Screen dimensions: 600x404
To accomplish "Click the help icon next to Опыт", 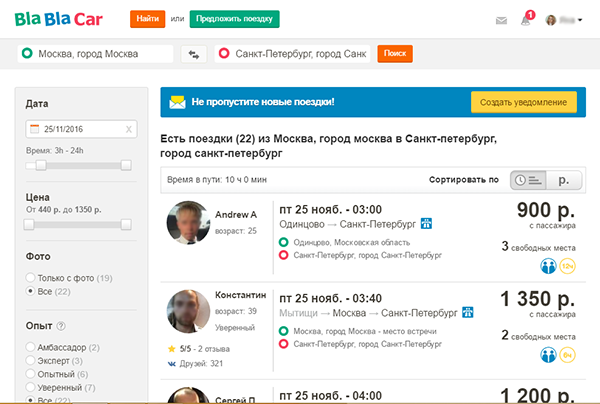I will tap(62, 326).
